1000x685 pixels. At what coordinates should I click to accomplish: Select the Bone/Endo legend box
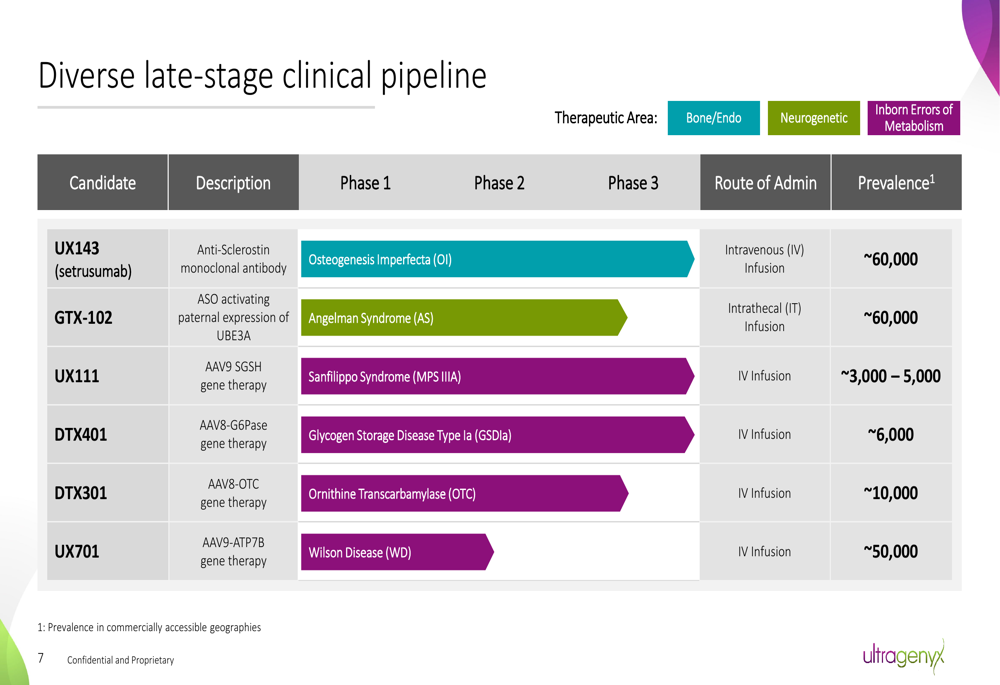714,118
